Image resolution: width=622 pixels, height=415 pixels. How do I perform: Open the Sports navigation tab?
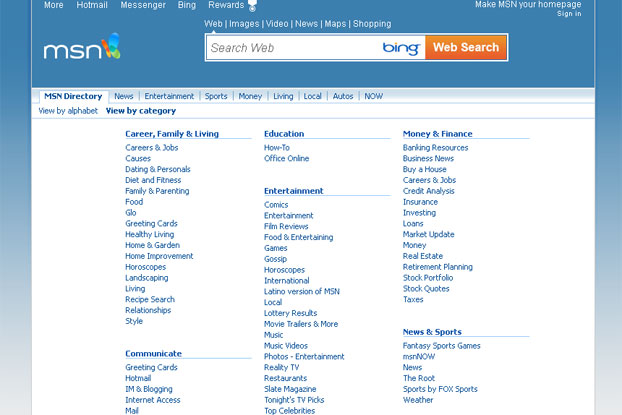point(216,96)
